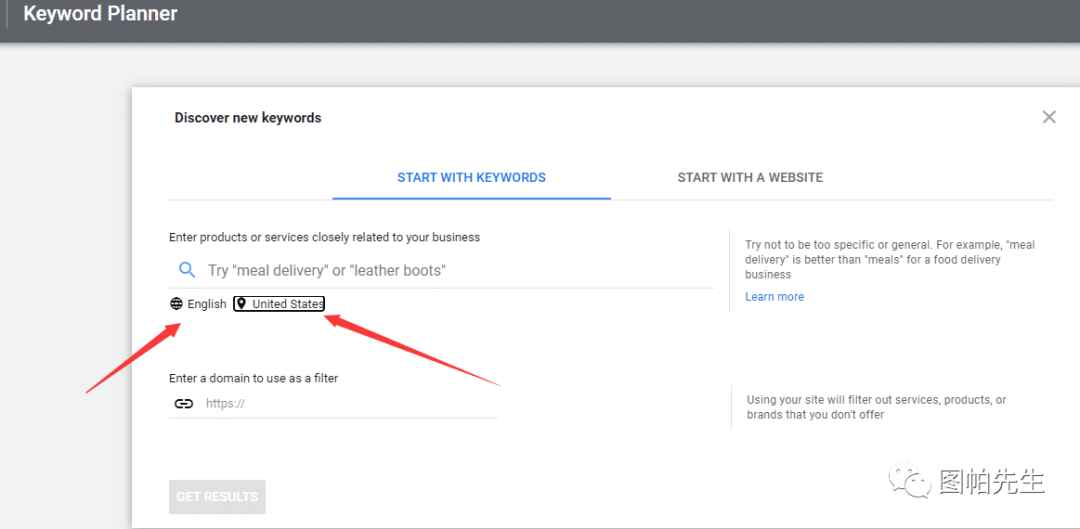This screenshot has height=529, width=1080.
Task: Click the location pin icon
Action: click(x=241, y=304)
